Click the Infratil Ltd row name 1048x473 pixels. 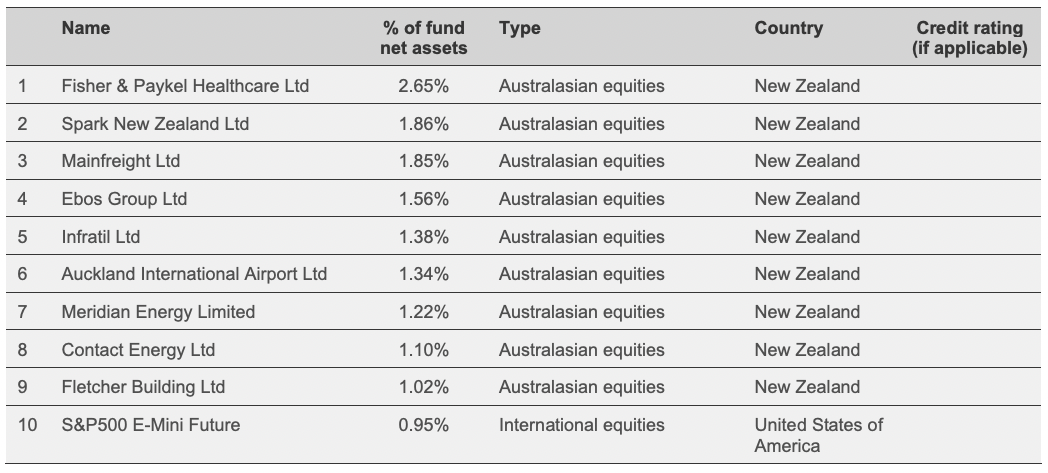(101, 237)
